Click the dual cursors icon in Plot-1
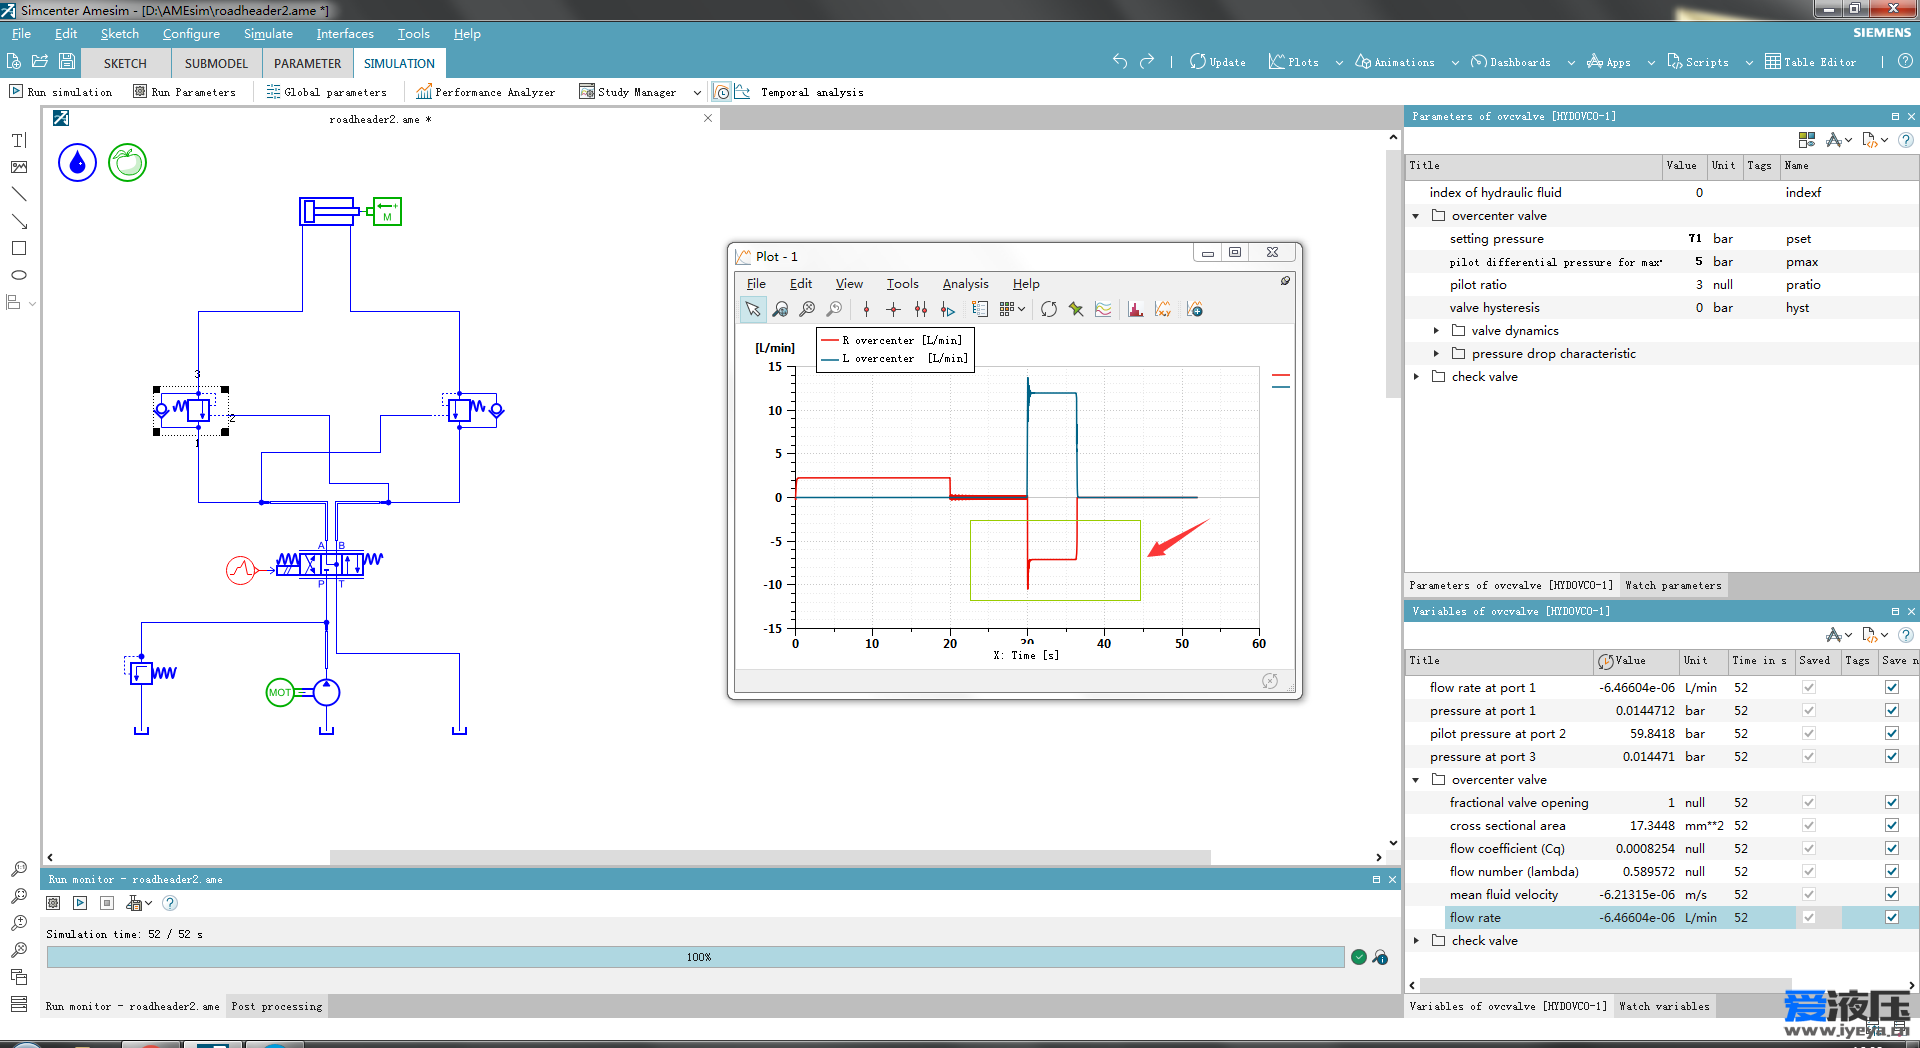This screenshot has height=1048, width=1920. [x=920, y=309]
